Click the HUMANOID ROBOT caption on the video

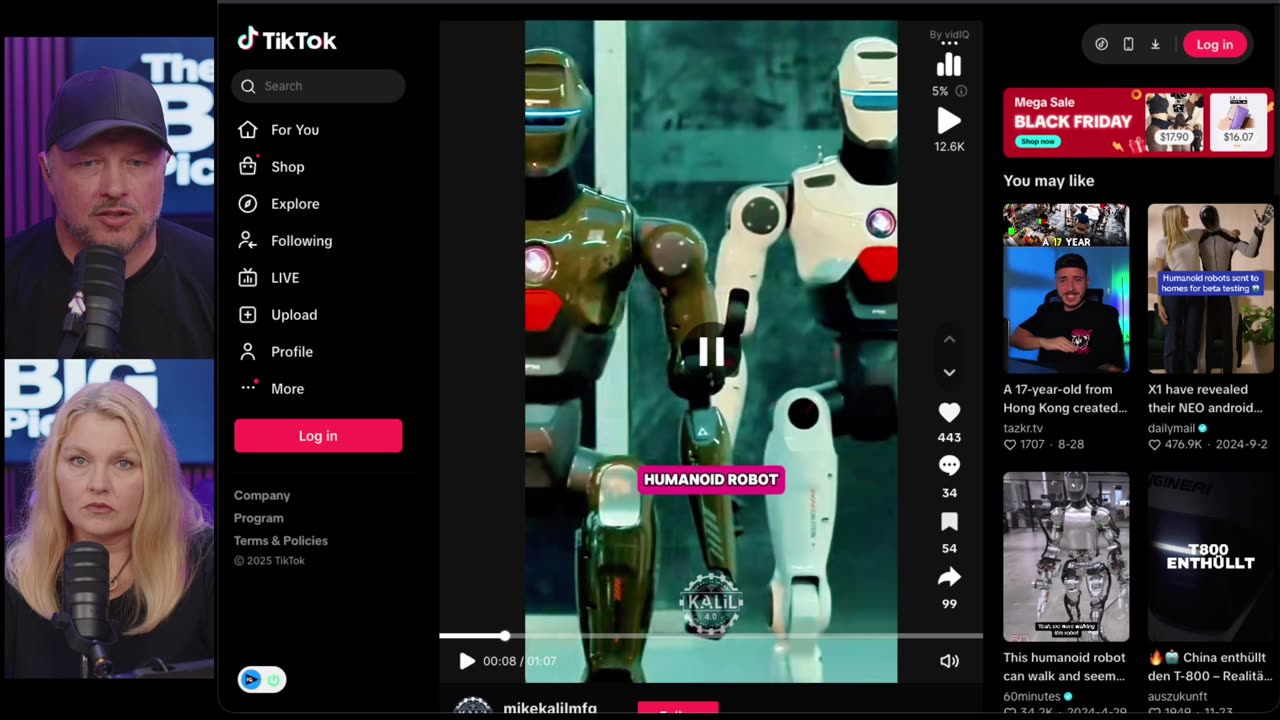coord(711,480)
